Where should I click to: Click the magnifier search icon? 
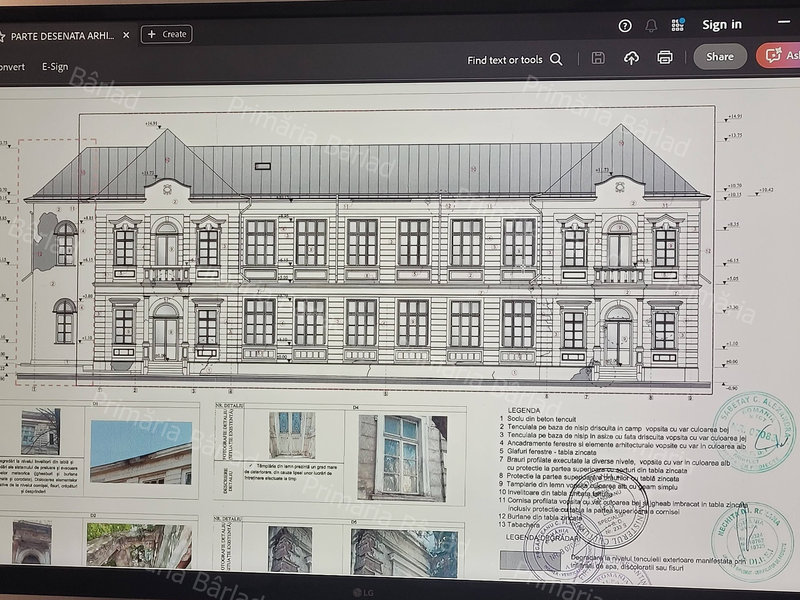tap(556, 60)
